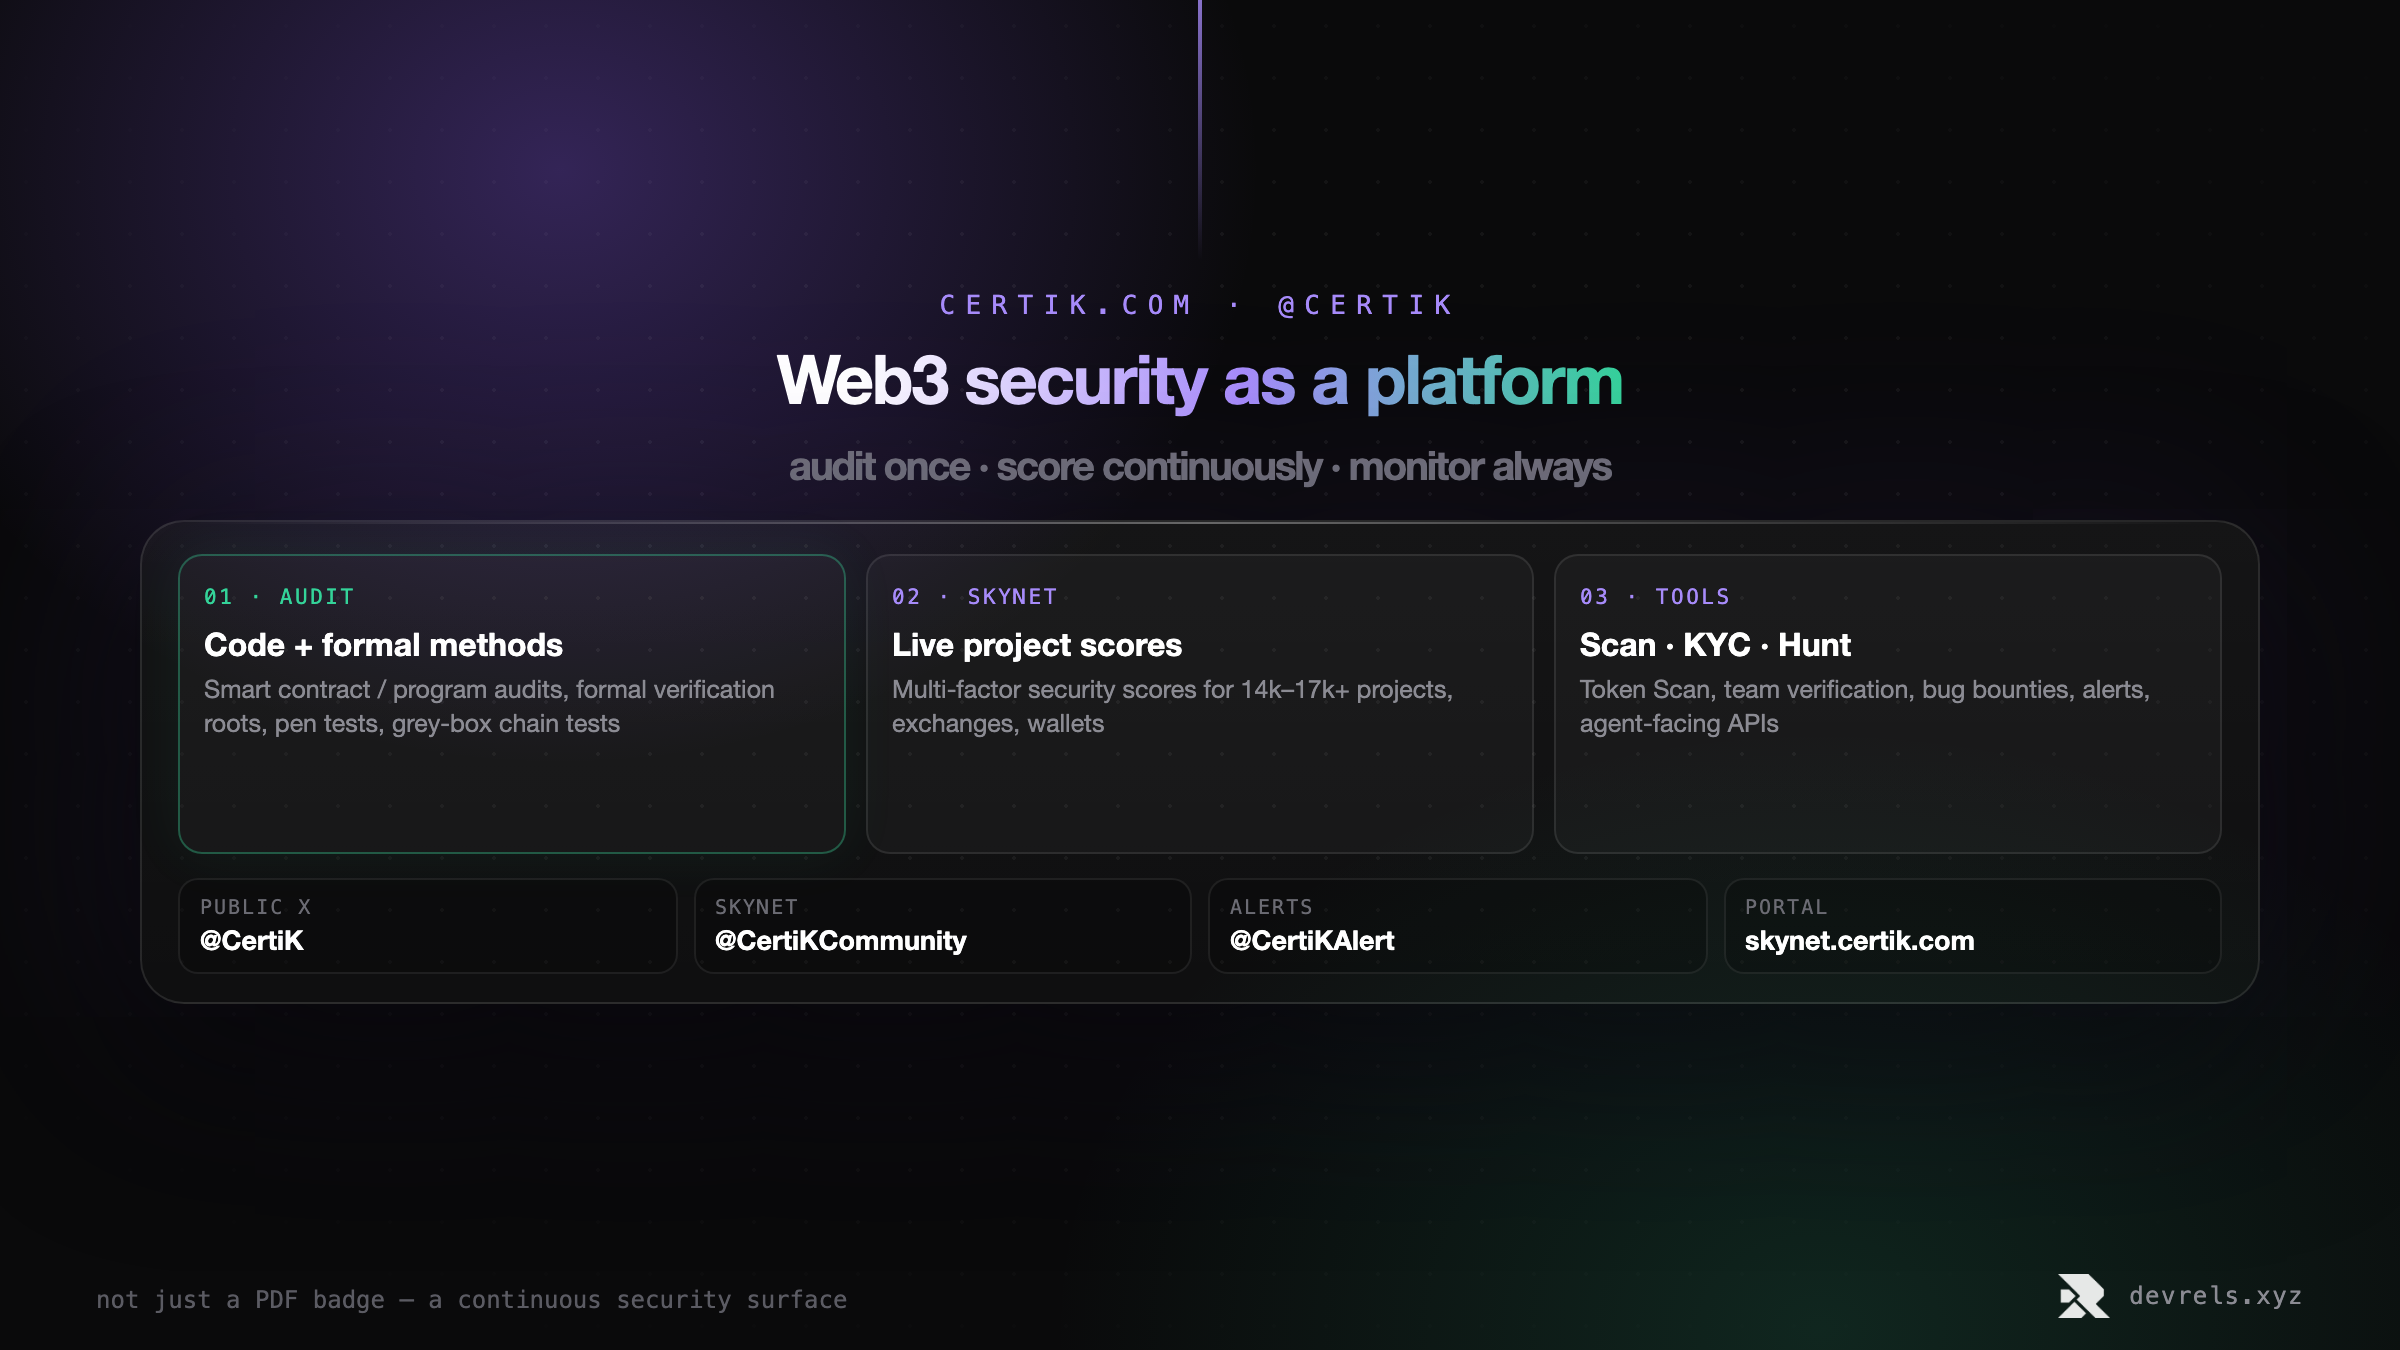
Task: Open the @CertiKAlert alerts handle
Action: 1312,941
